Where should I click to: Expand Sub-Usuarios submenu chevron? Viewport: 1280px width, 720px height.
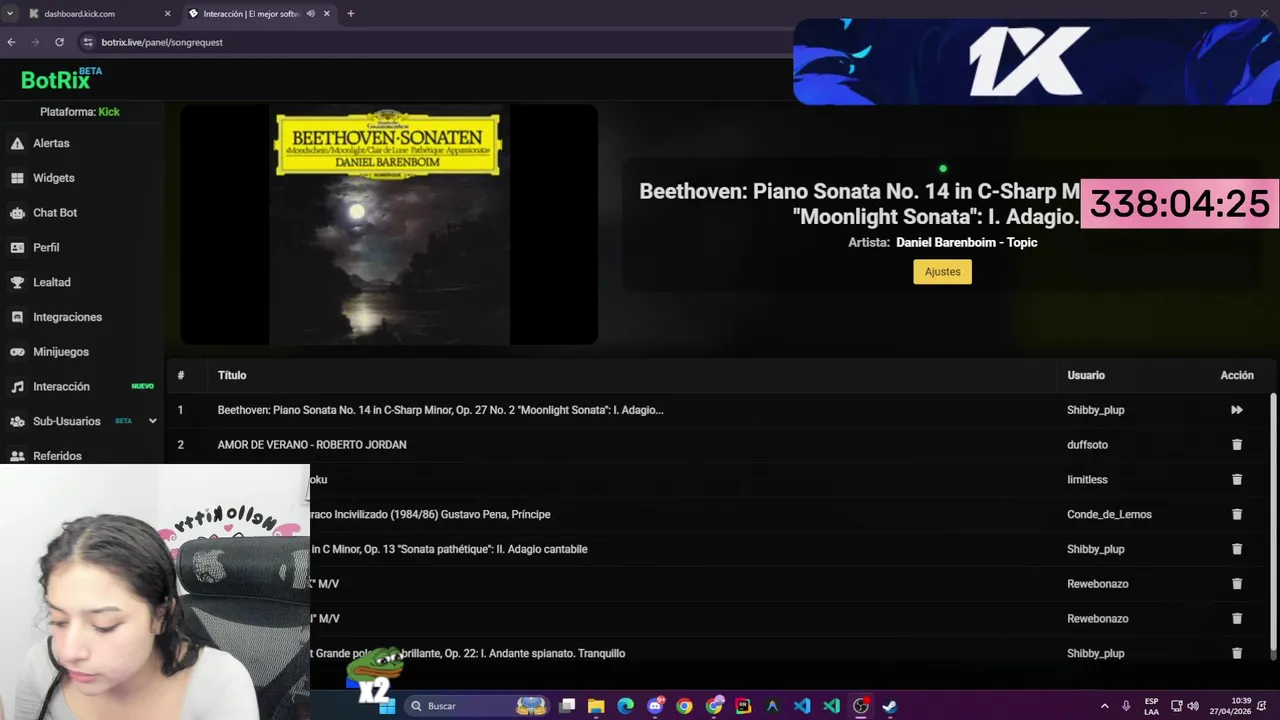pyautogui.click(x=153, y=421)
